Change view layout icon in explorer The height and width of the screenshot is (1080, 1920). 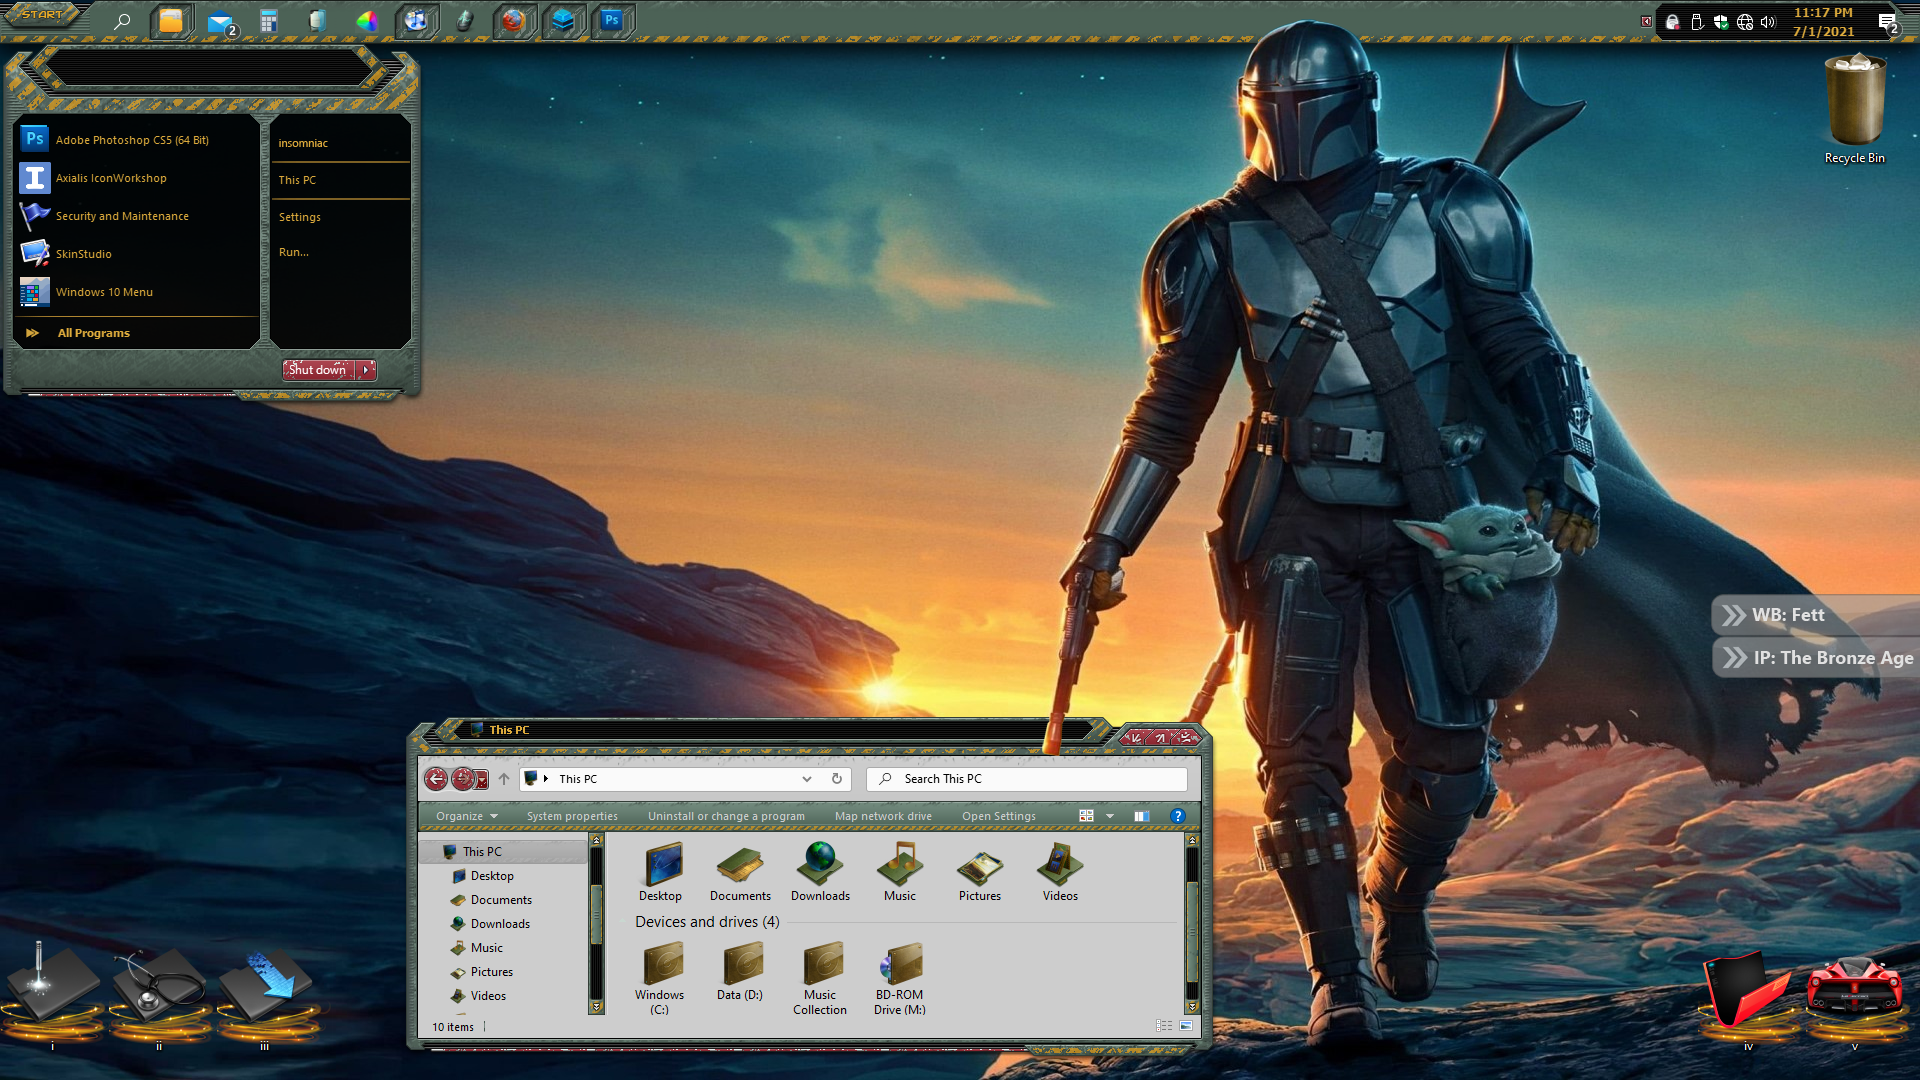pyautogui.click(x=1086, y=816)
